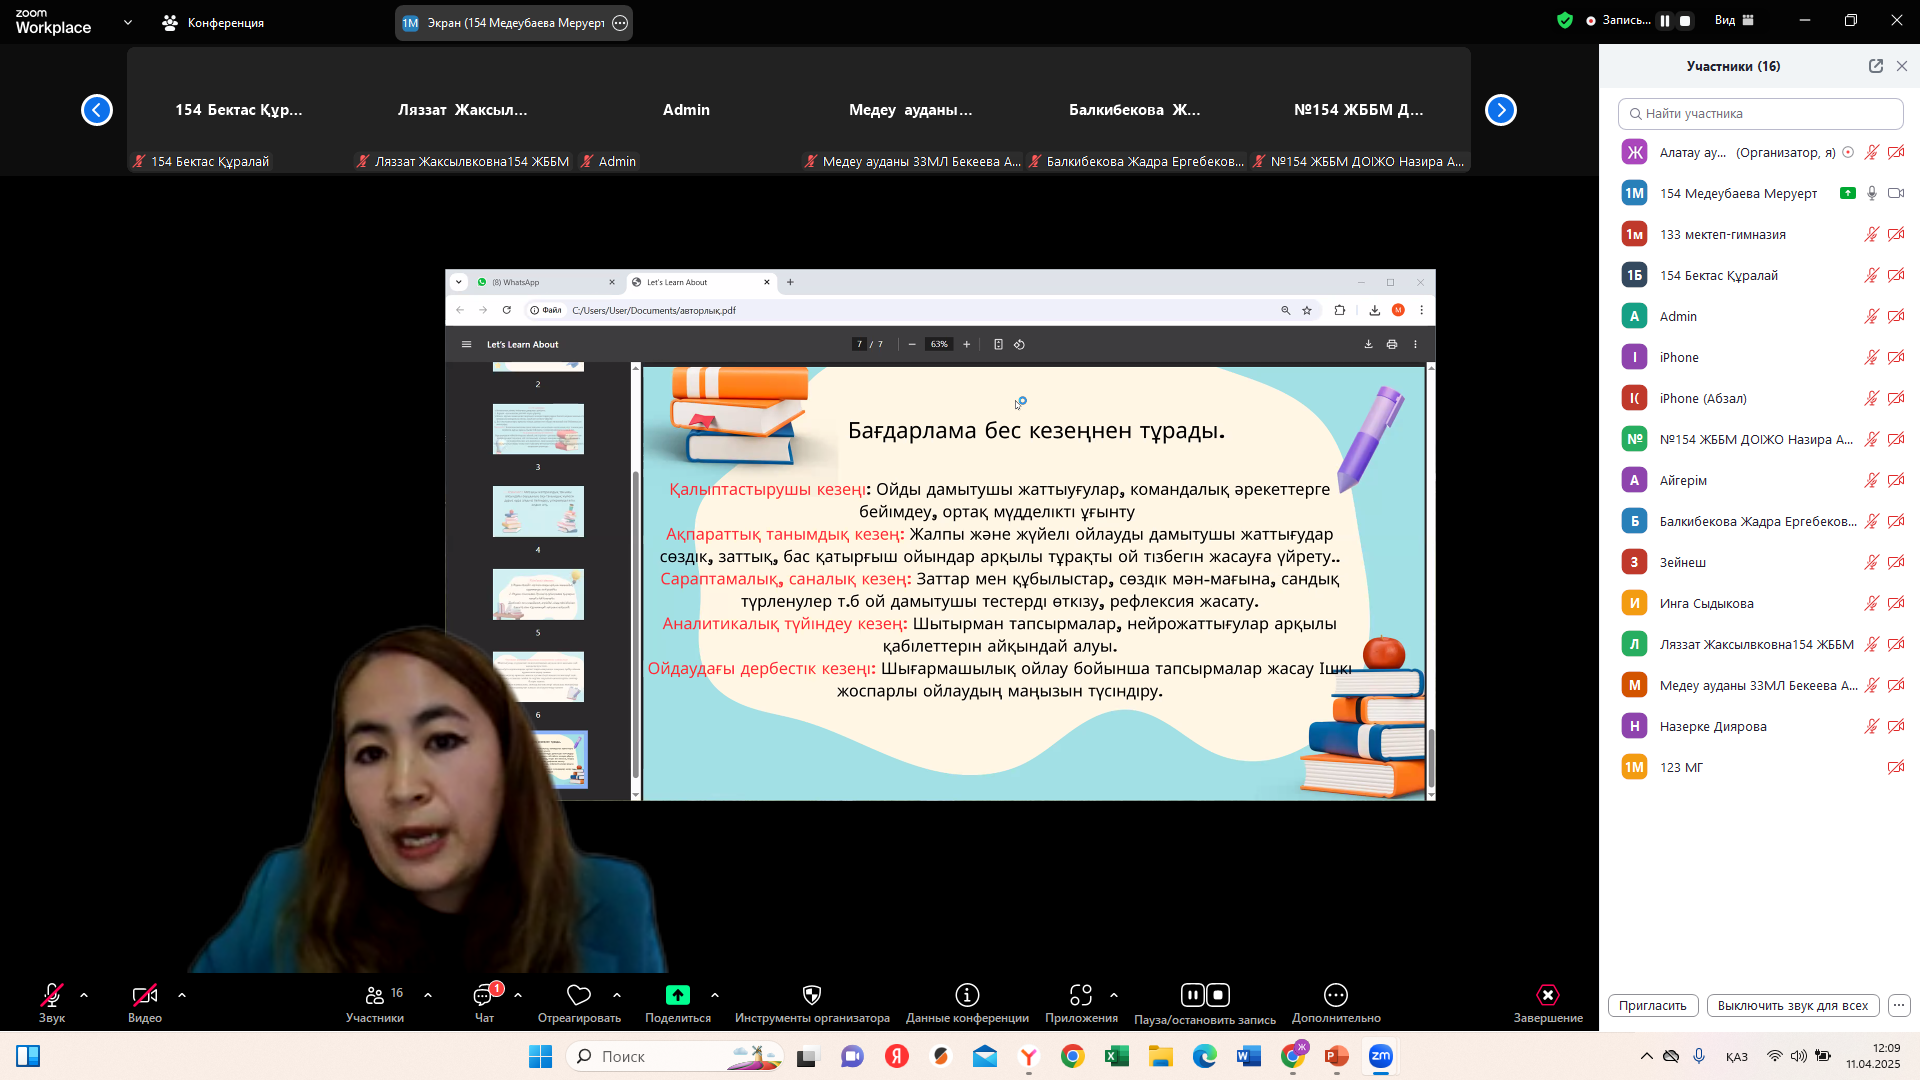Click the Пригласить button

click(1652, 1006)
